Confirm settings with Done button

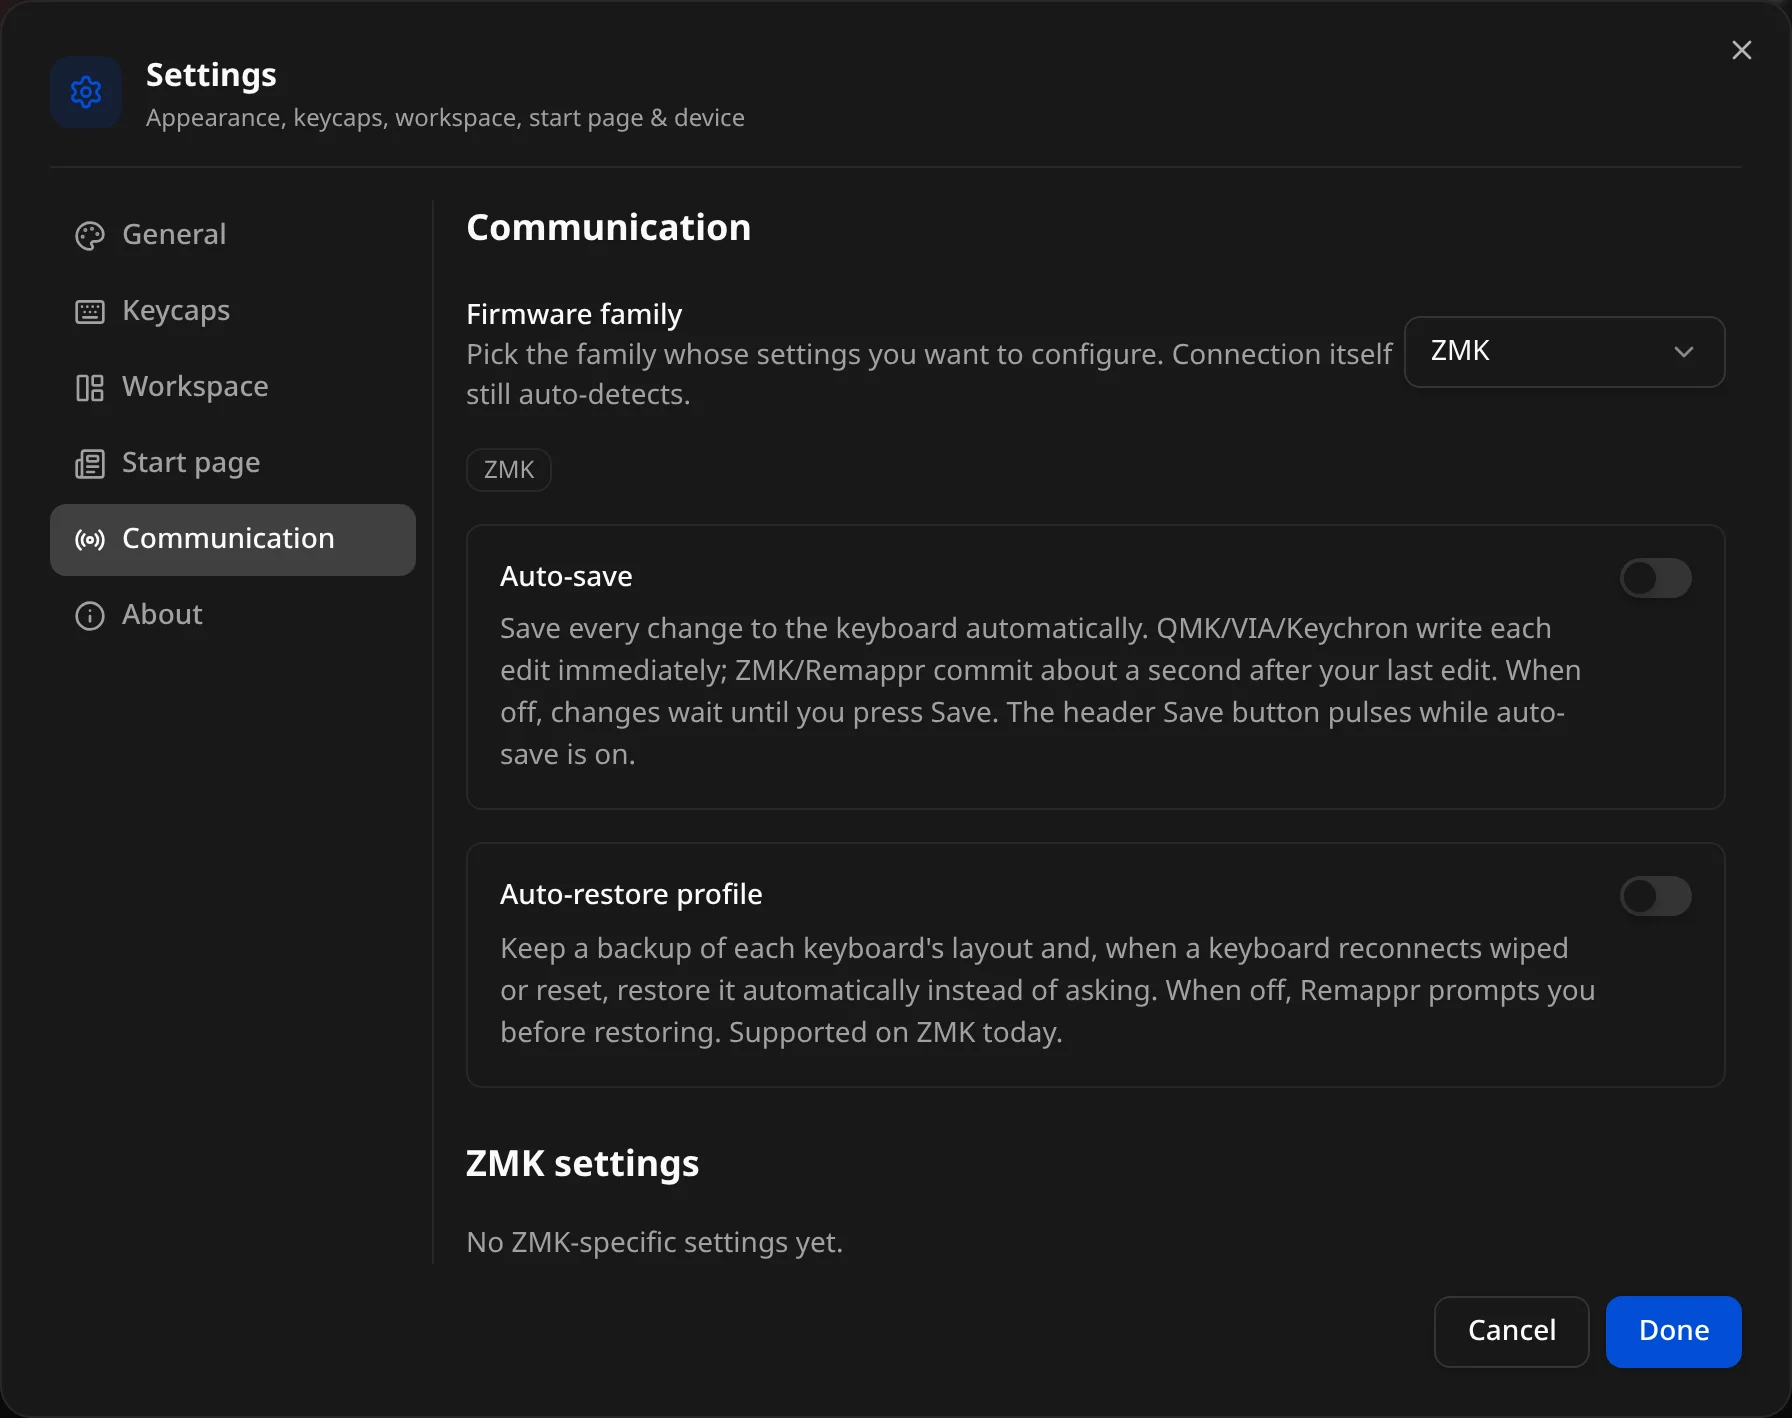coord(1673,1331)
